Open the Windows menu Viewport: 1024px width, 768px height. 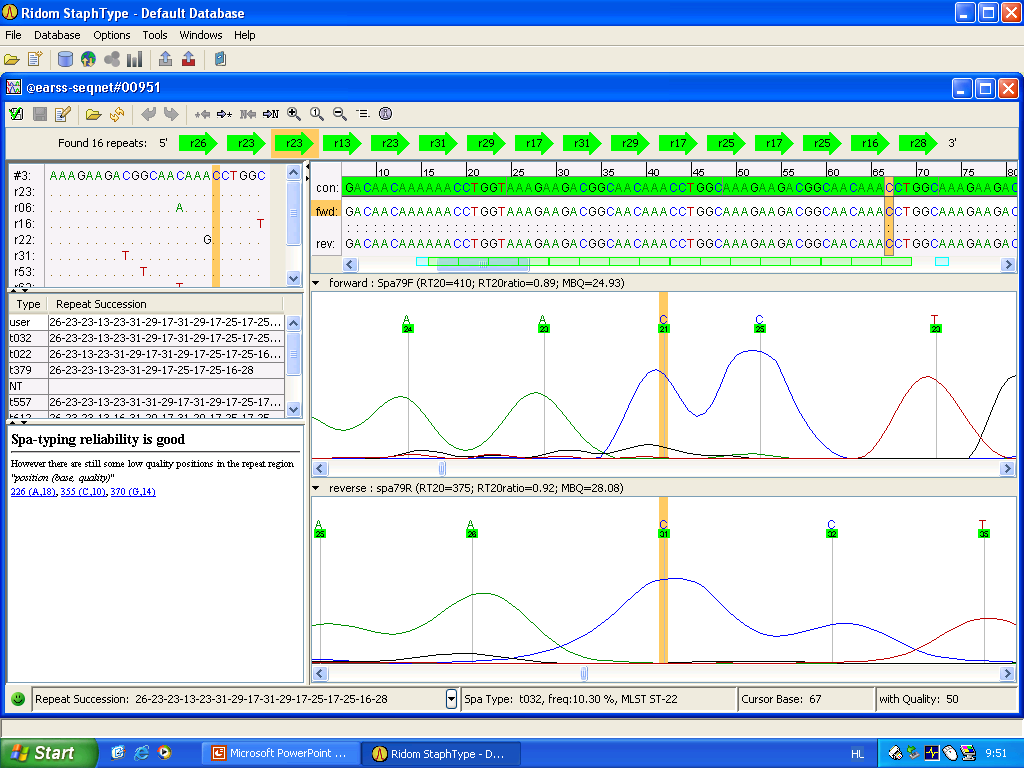(x=201, y=35)
